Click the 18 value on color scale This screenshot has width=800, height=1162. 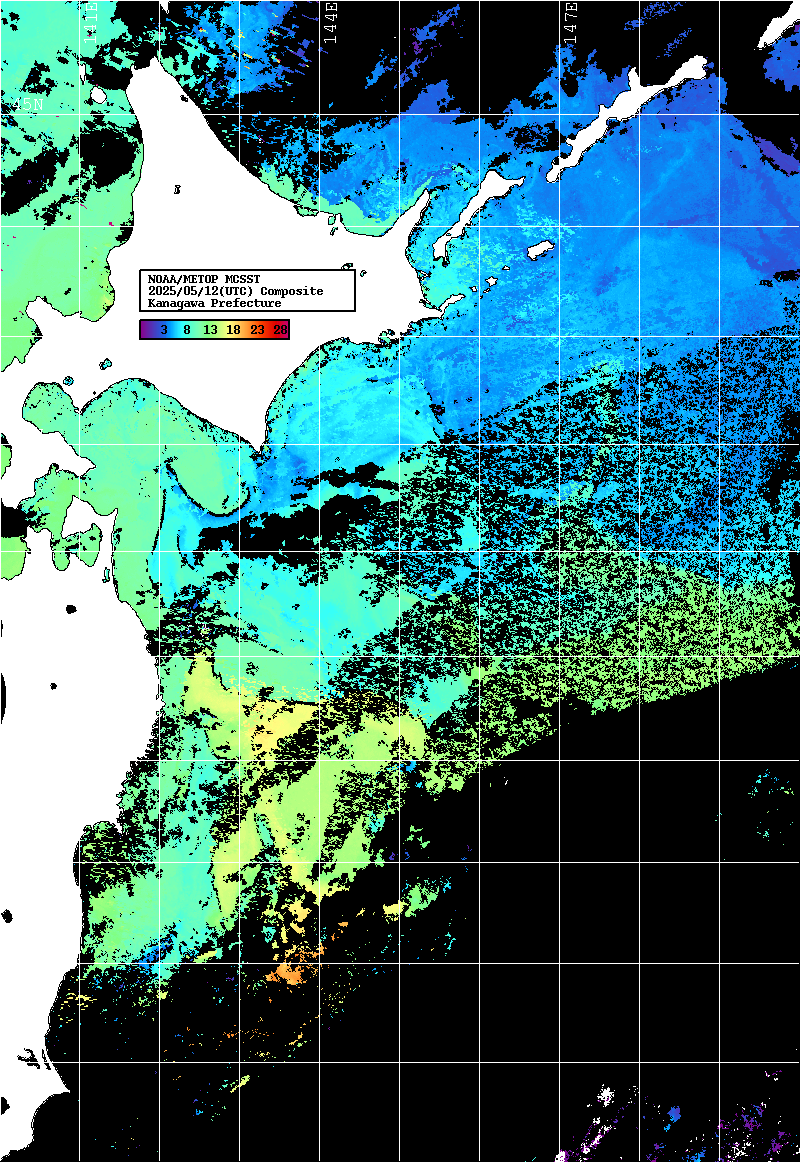233,330
